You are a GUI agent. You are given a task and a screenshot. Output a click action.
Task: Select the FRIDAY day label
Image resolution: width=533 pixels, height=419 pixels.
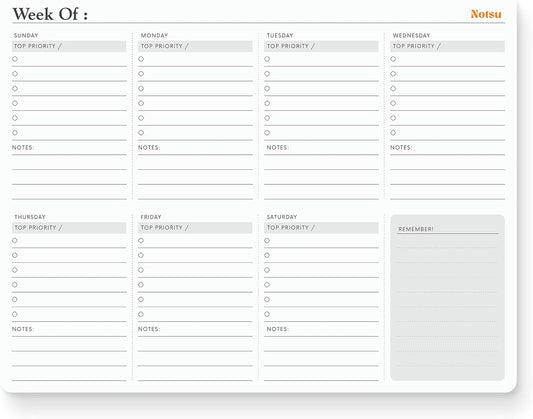point(151,217)
